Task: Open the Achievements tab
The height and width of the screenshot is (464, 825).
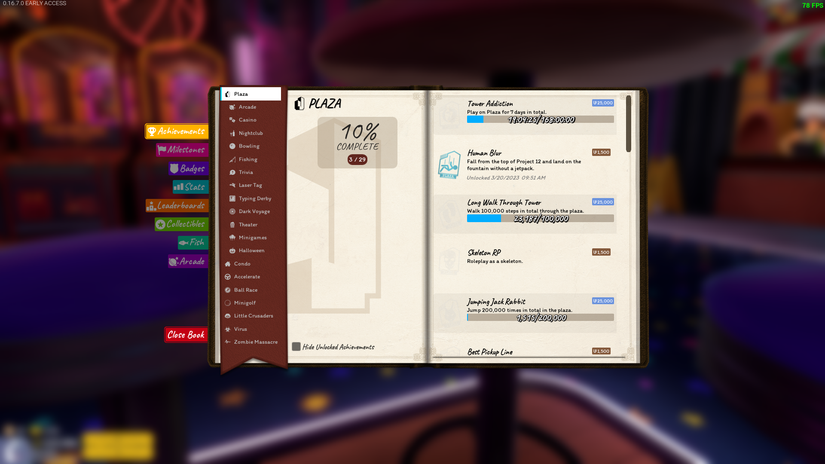Action: tap(177, 131)
